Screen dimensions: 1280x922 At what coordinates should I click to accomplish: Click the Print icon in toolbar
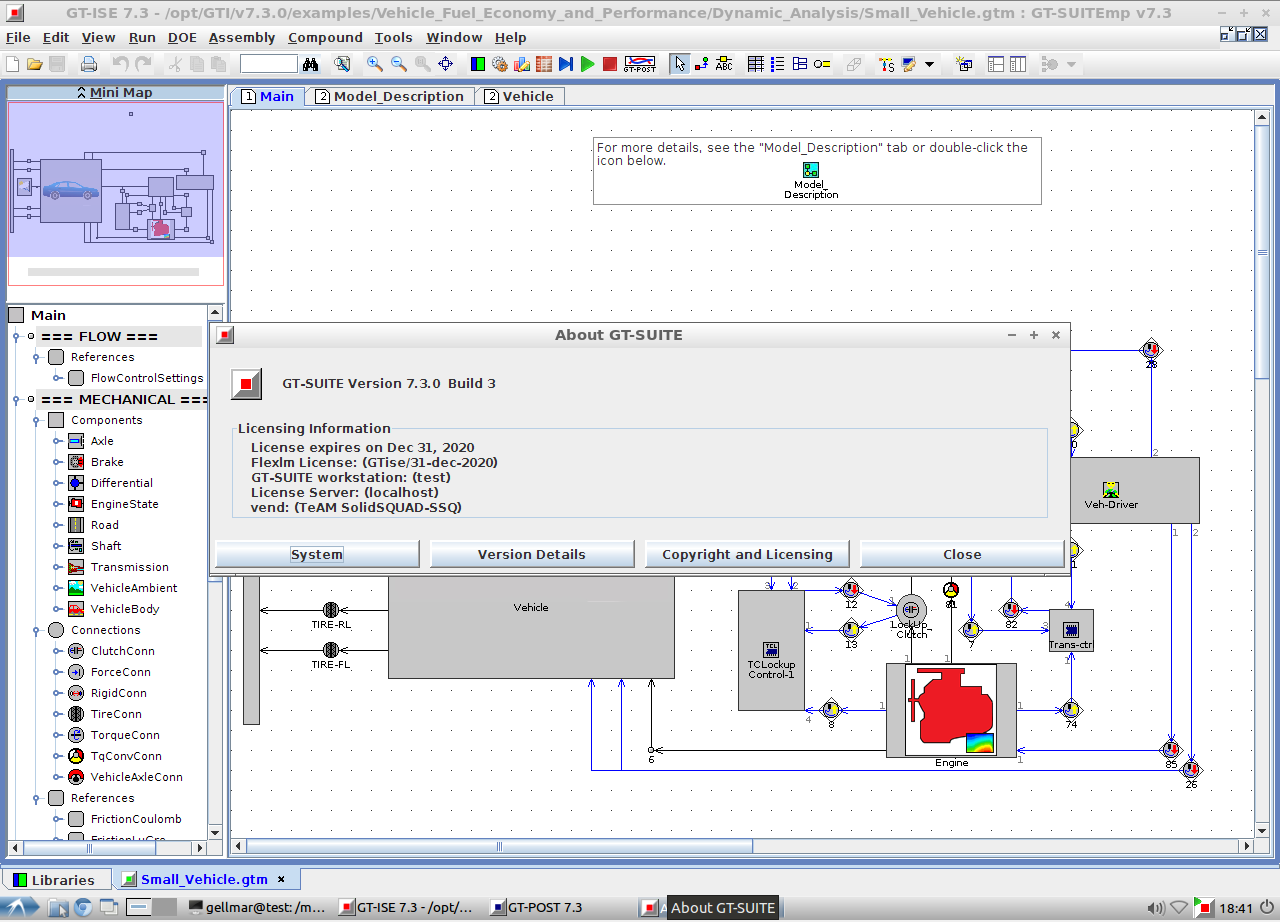[89, 64]
